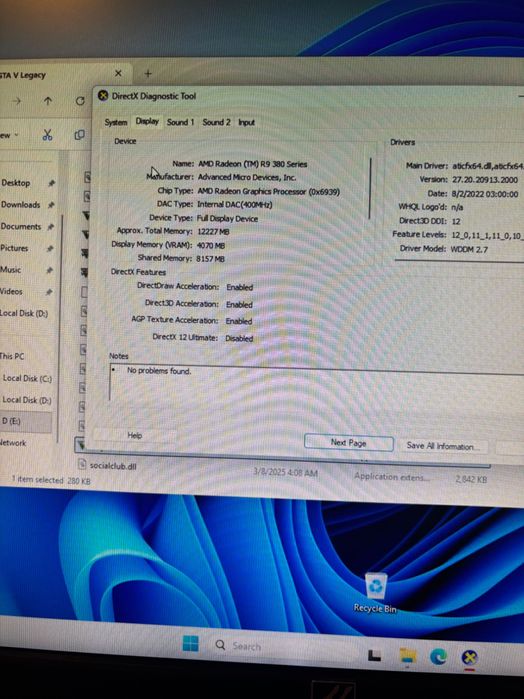Select Local Disk (C:) in sidebar
Viewport: 524px width, 699px height.
coord(27,378)
